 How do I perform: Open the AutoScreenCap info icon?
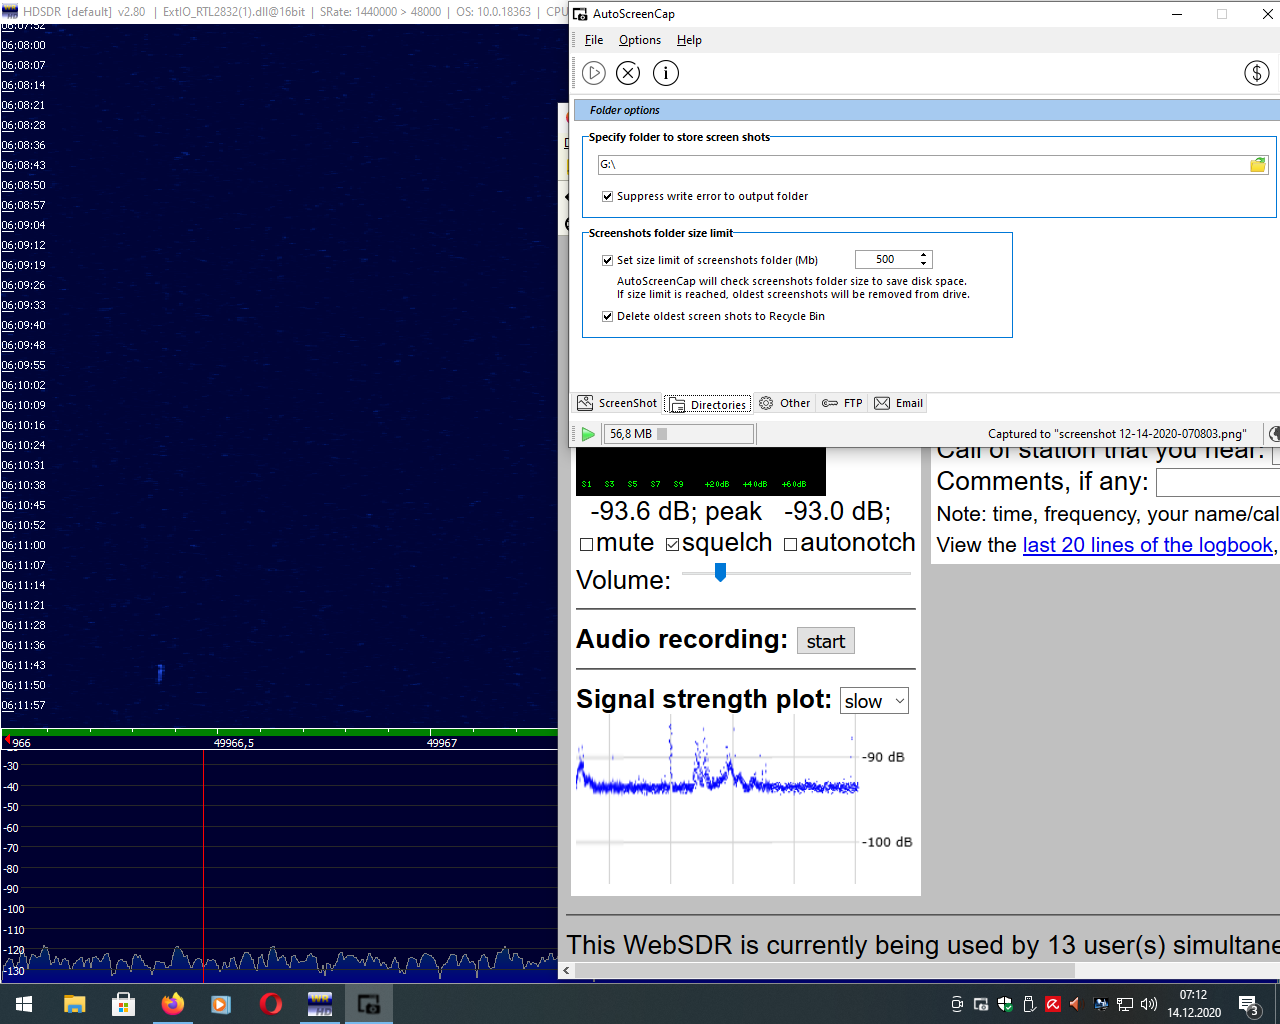point(666,73)
